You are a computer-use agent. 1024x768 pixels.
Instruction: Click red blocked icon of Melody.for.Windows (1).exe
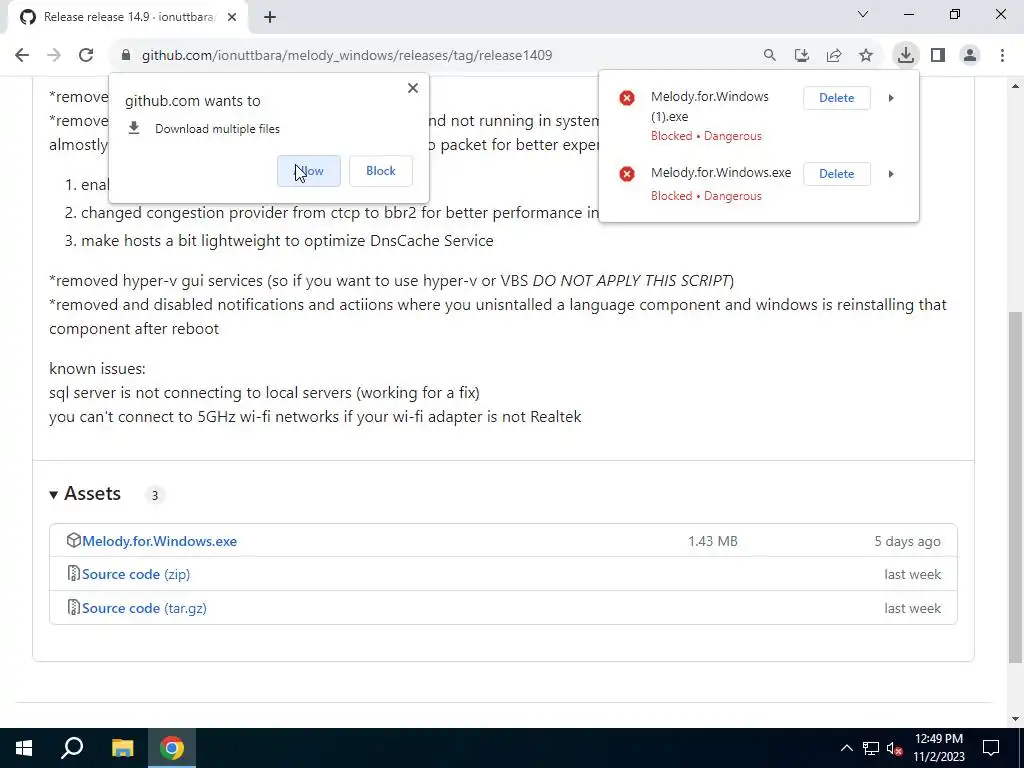[627, 98]
